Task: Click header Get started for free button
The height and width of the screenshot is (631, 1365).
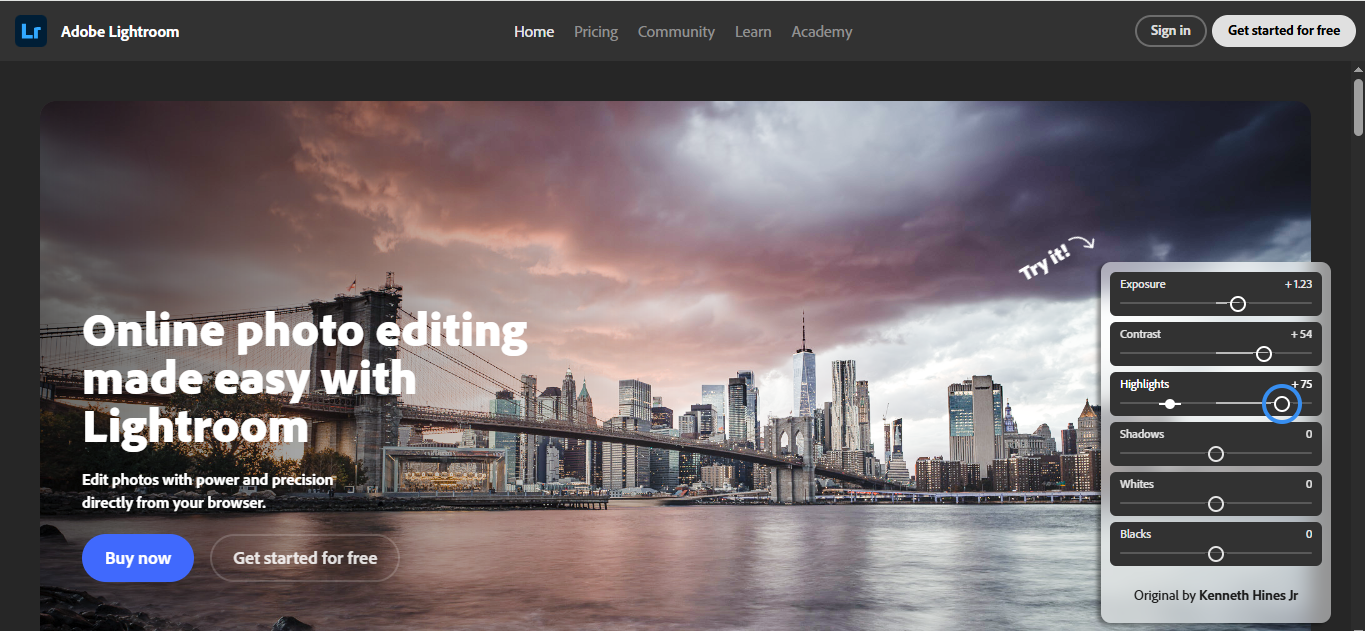Action: (x=1284, y=31)
